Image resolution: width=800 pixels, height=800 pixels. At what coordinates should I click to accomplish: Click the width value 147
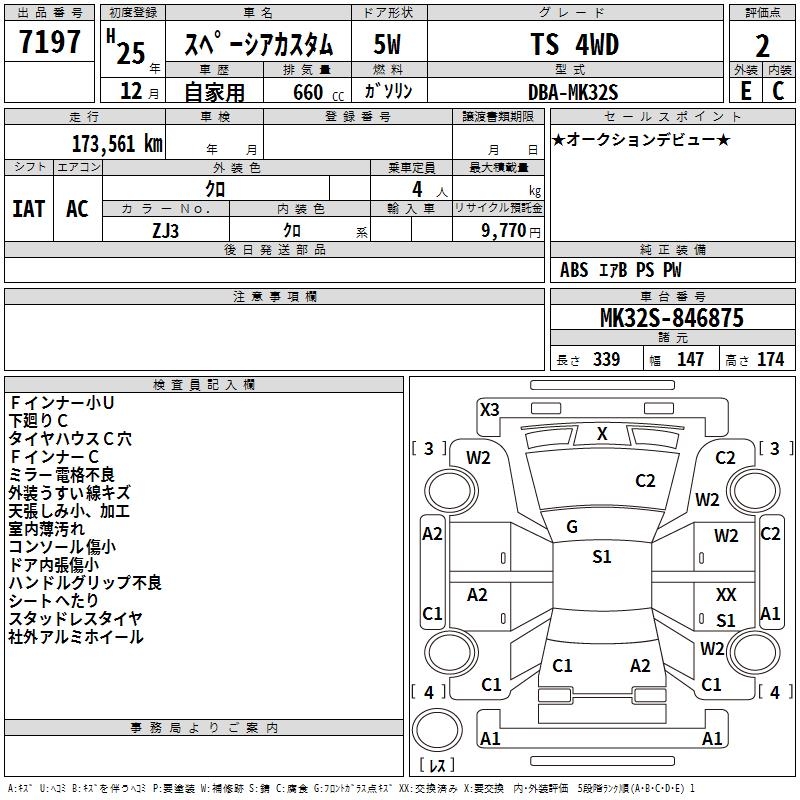[x=690, y=359]
